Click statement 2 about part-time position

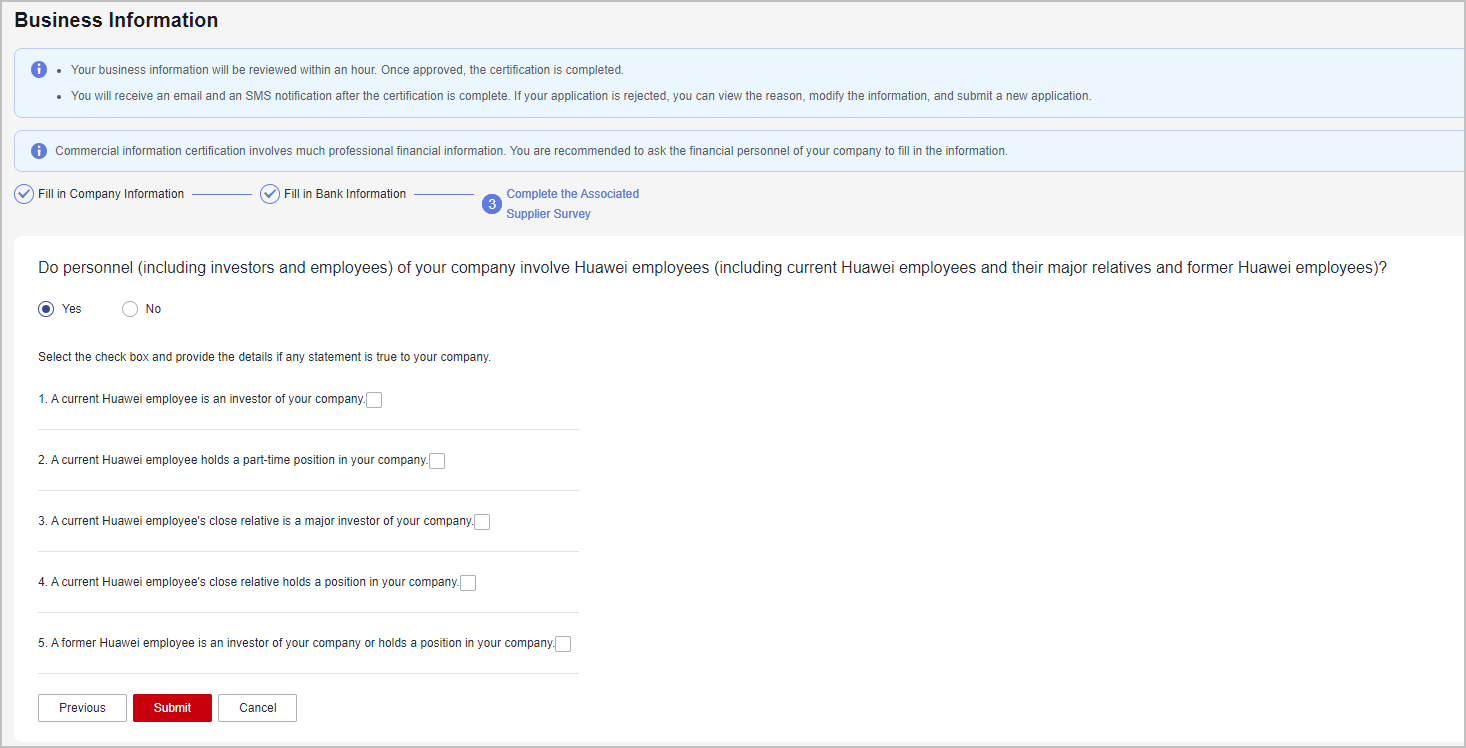[233, 460]
